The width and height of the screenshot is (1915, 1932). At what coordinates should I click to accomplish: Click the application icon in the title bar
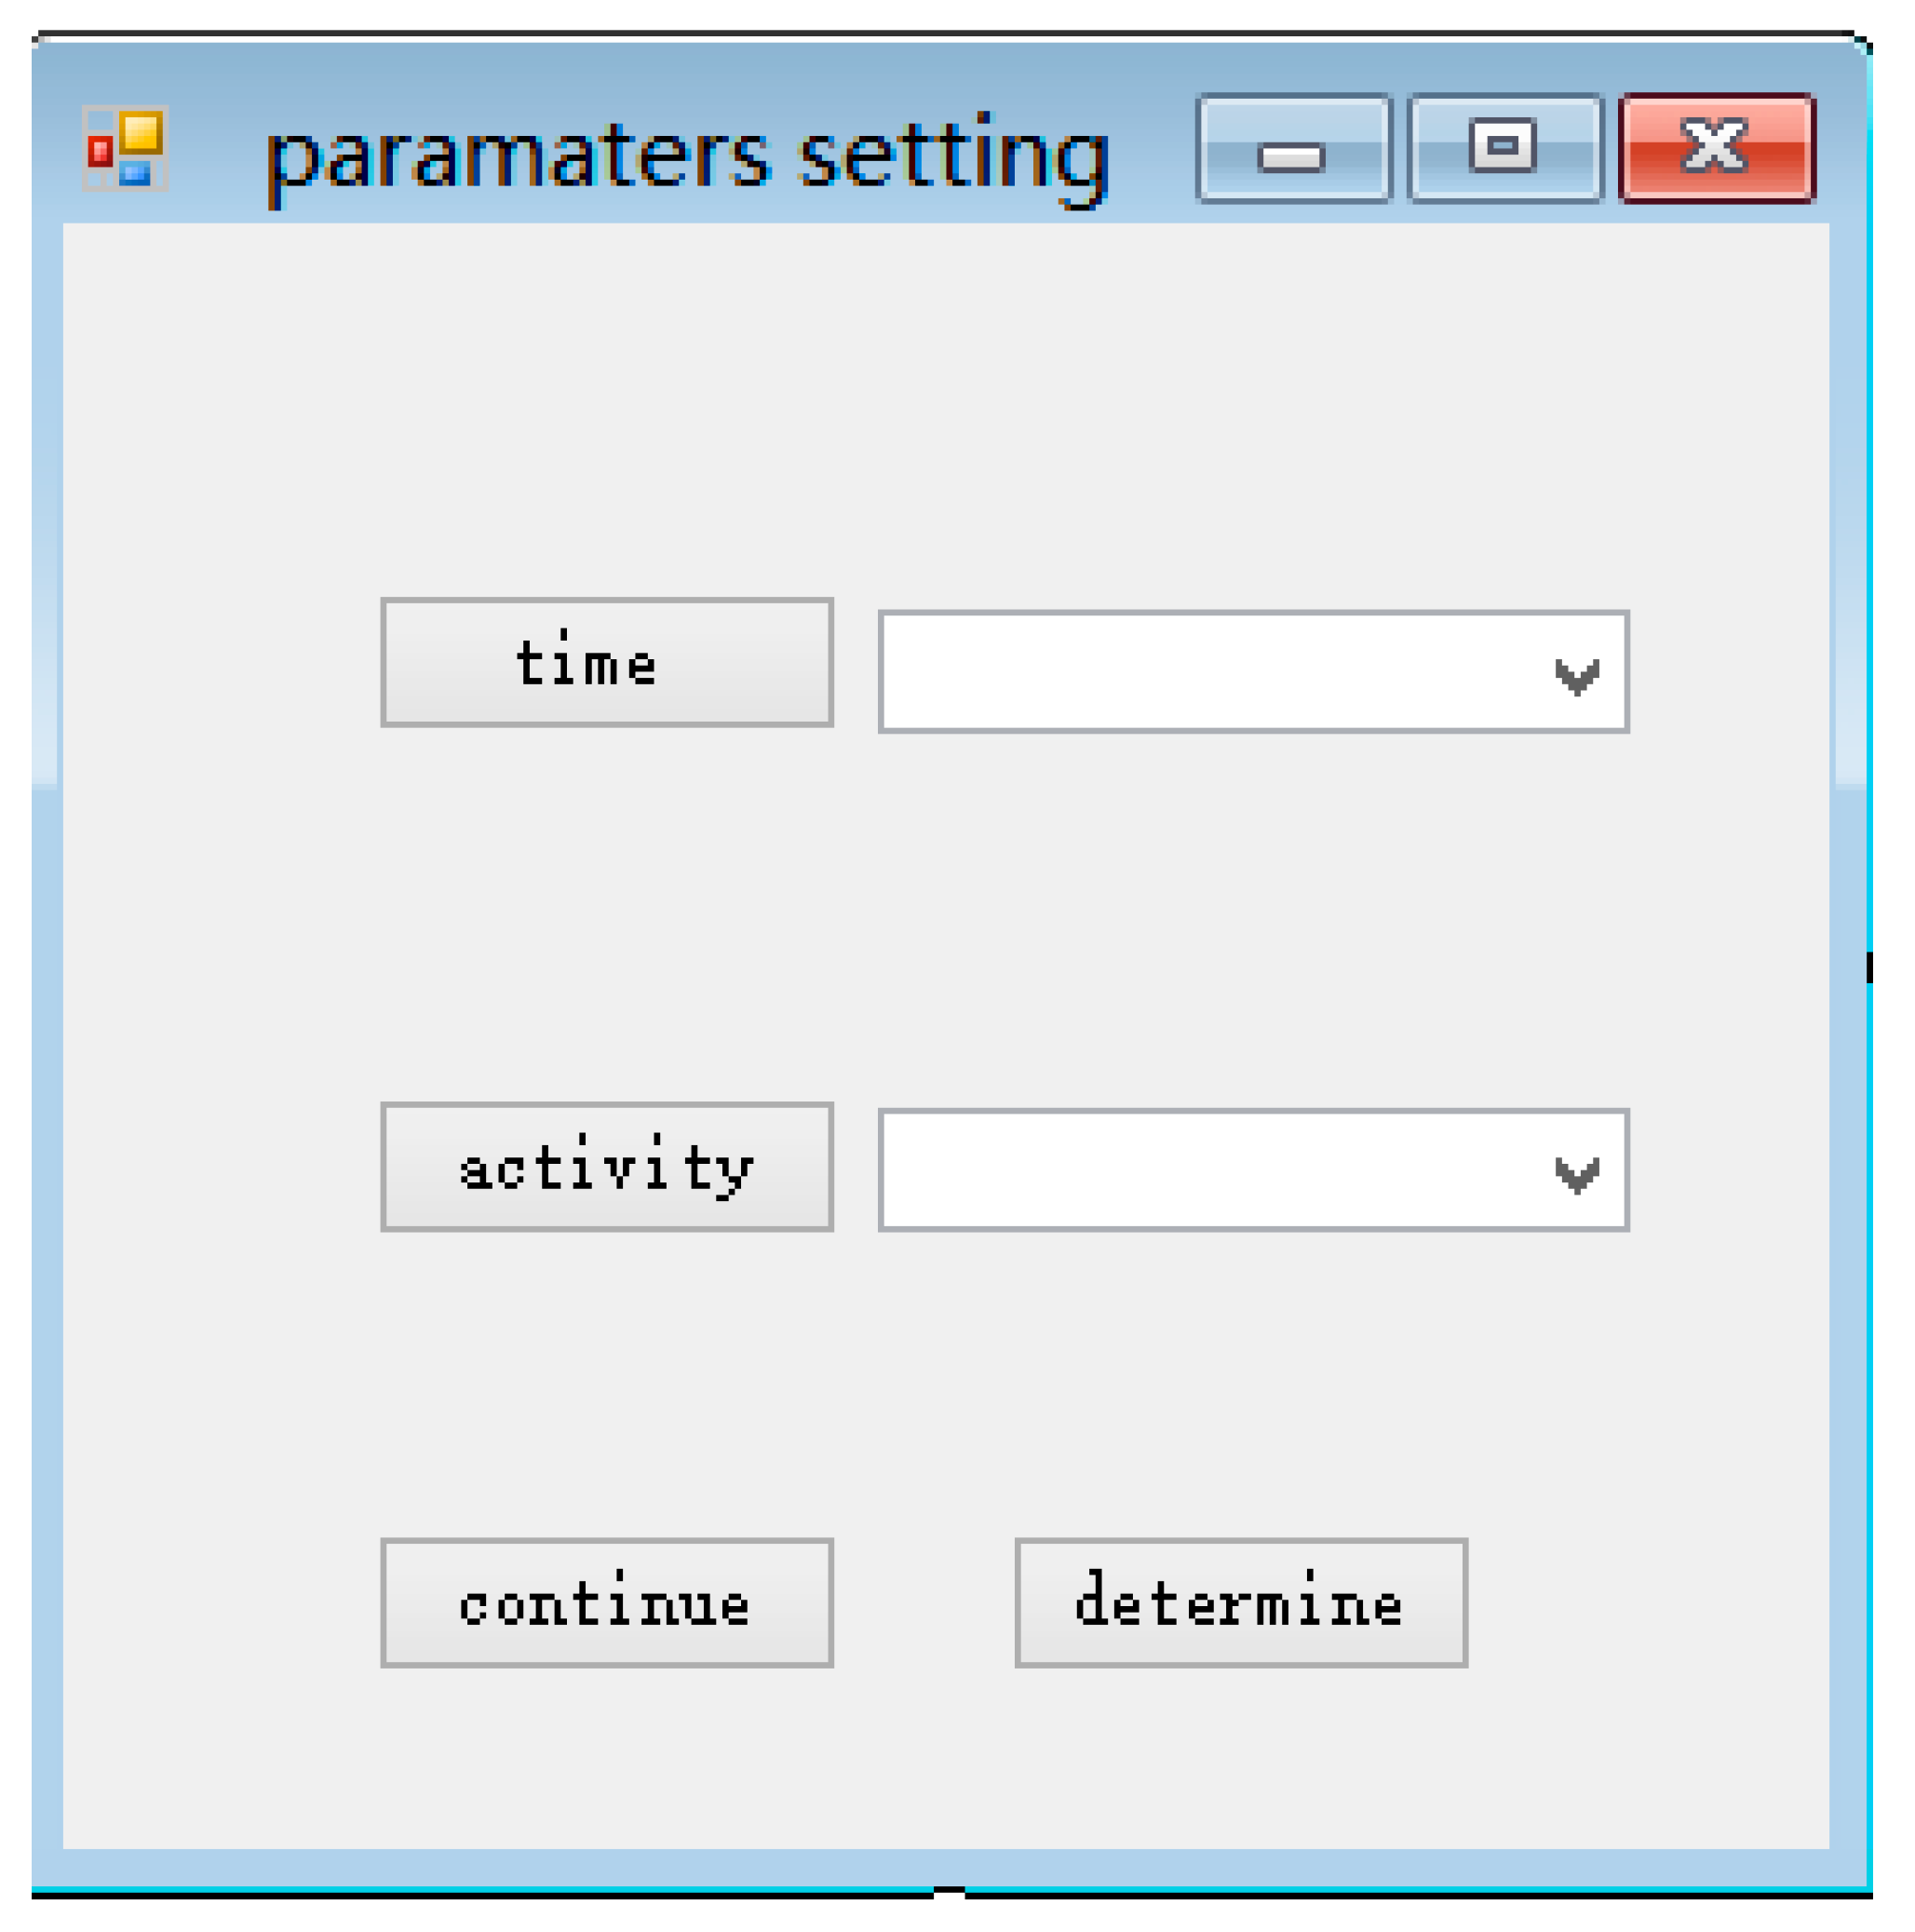coord(125,148)
